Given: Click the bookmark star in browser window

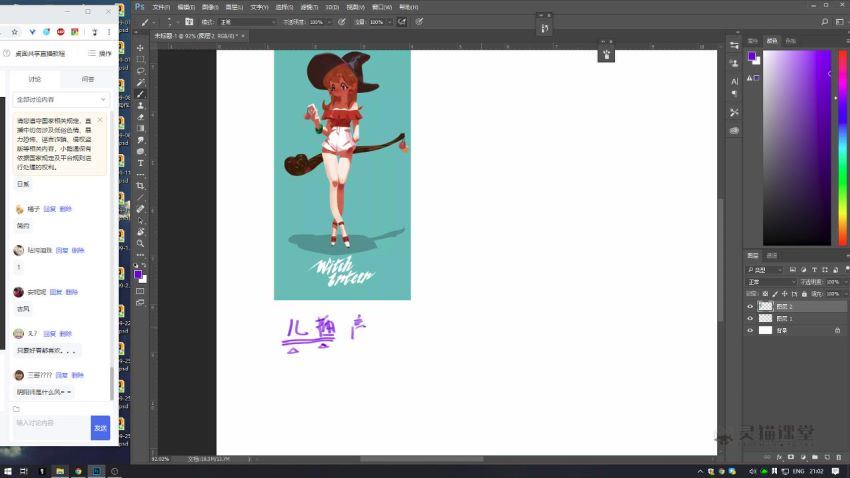Looking at the screenshot, I should click(15, 32).
